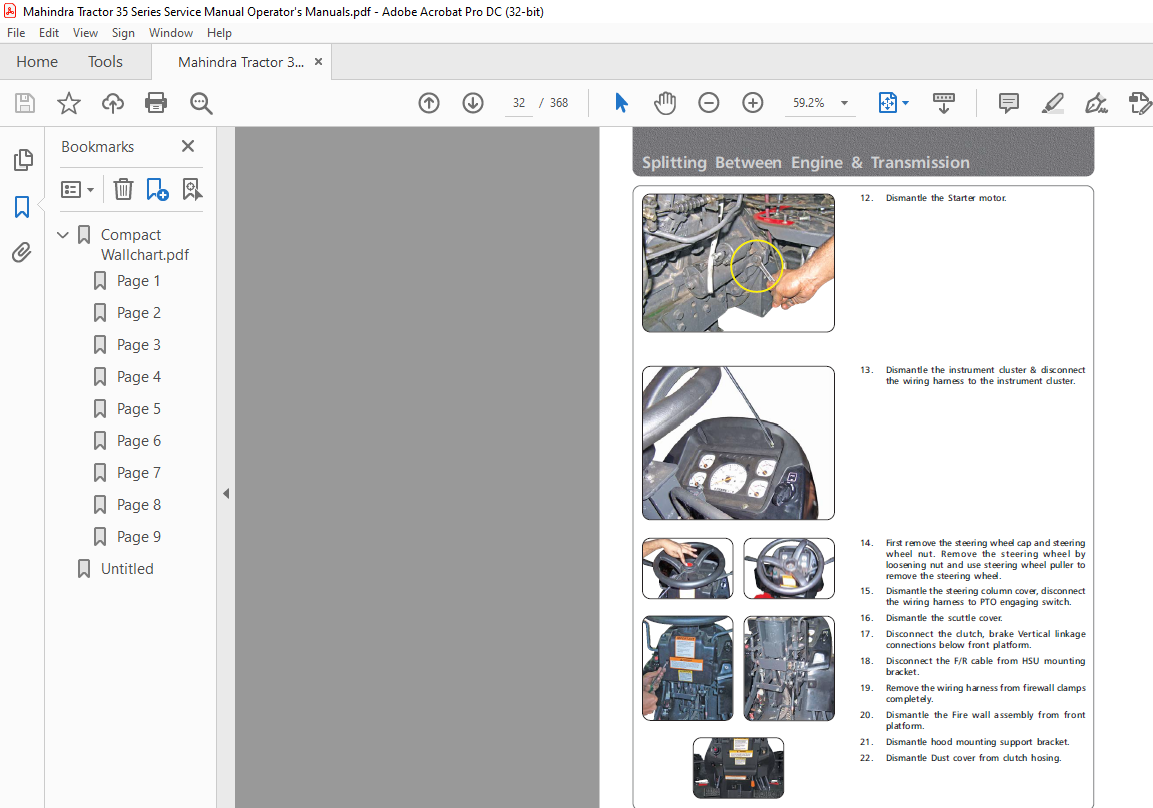Click the starter motor photo in document
1153x808 pixels.
coord(738,263)
